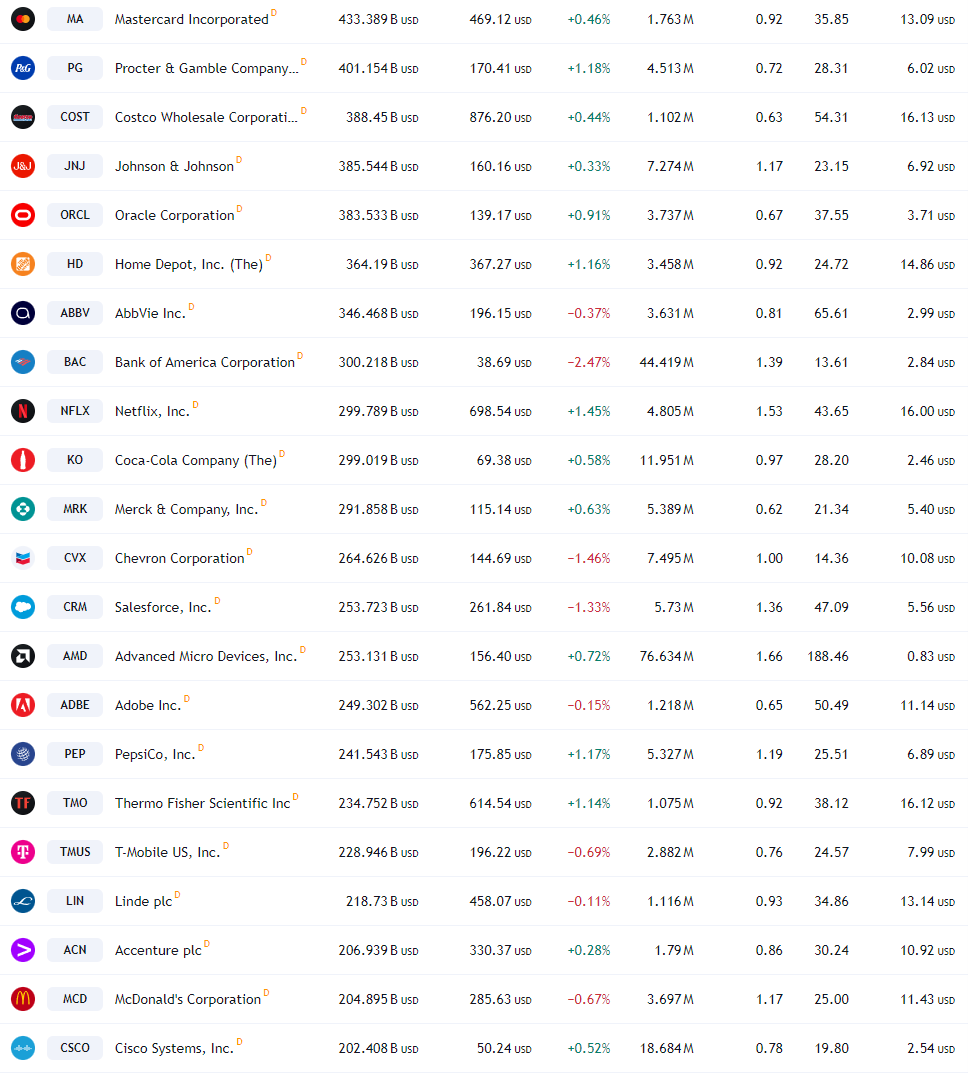The height and width of the screenshot is (1073, 968).
Task: Select the BAC ticker badge
Action: [75, 362]
